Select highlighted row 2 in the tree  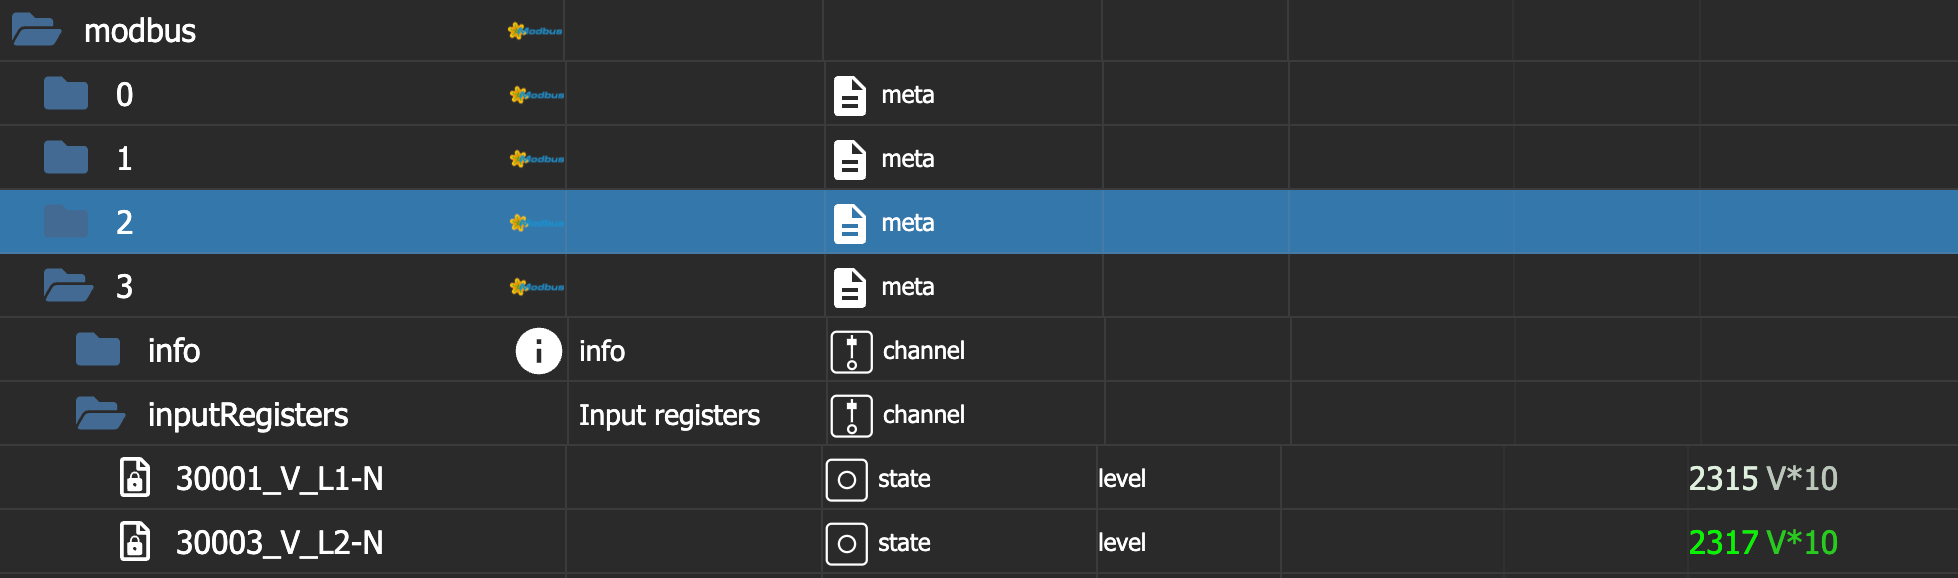(x=124, y=222)
